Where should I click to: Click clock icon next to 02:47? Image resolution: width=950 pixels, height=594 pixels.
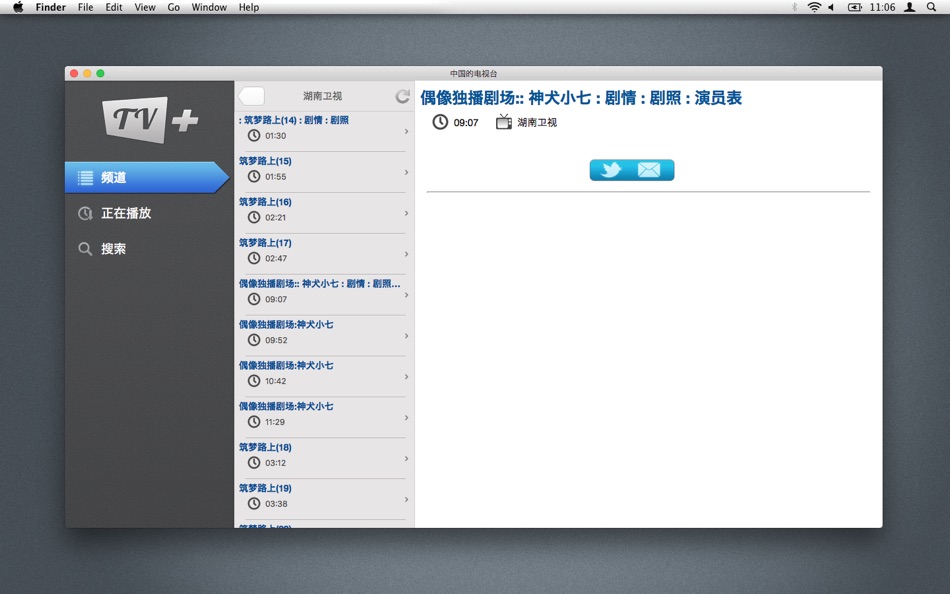pos(254,258)
